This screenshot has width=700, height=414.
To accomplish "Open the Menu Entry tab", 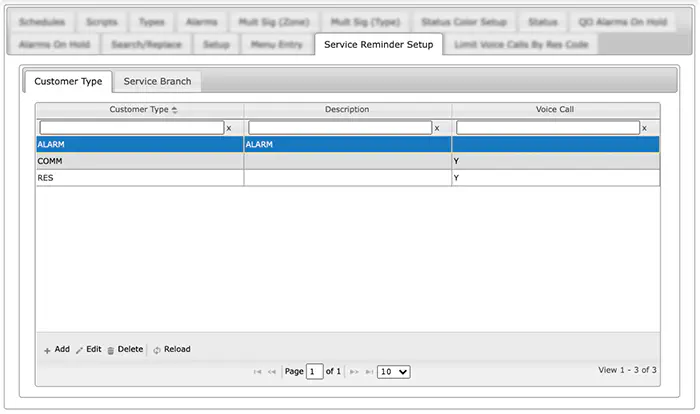I will coord(277,45).
